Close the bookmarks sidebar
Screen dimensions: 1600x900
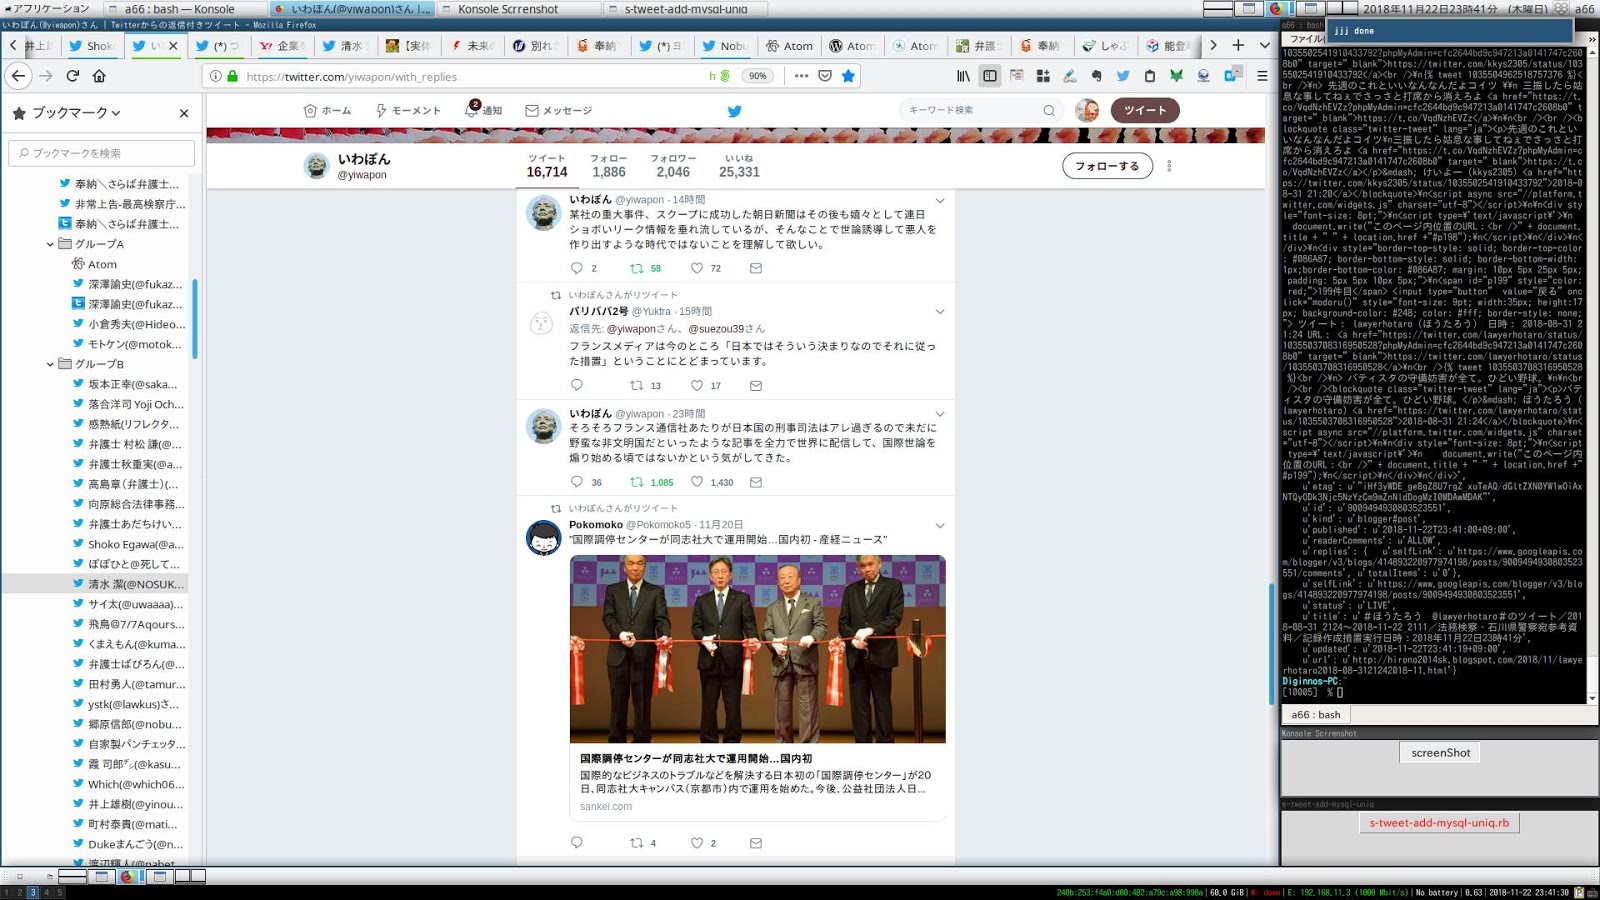pyautogui.click(x=184, y=113)
